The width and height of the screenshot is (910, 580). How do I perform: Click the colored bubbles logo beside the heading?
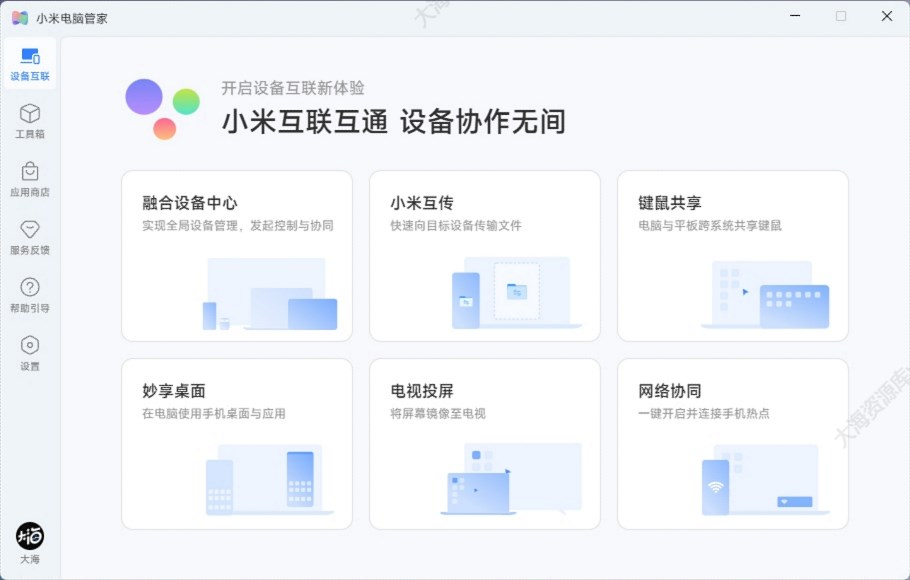[x=162, y=109]
